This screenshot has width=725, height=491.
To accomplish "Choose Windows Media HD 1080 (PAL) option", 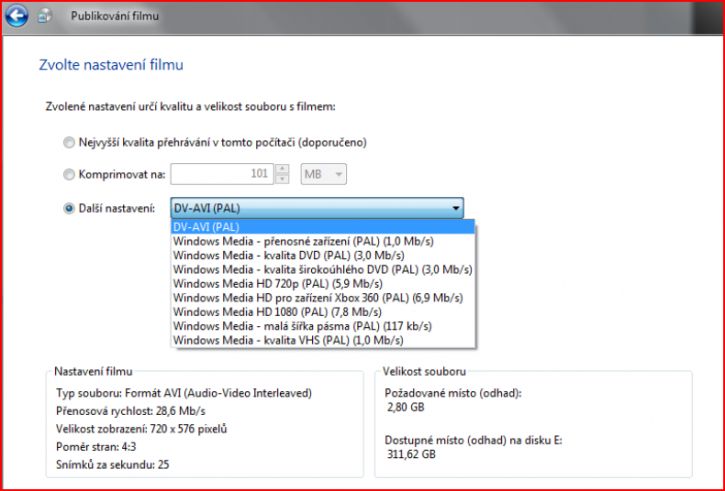I will 323,312.
